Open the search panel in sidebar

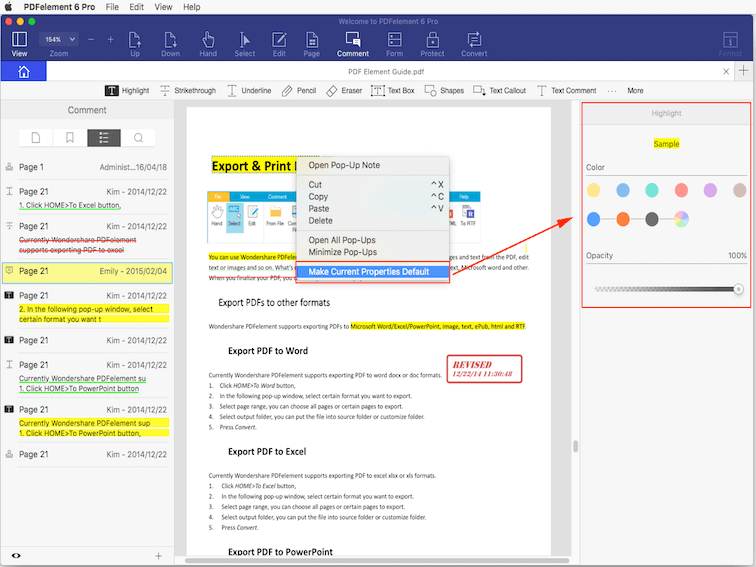click(138, 138)
